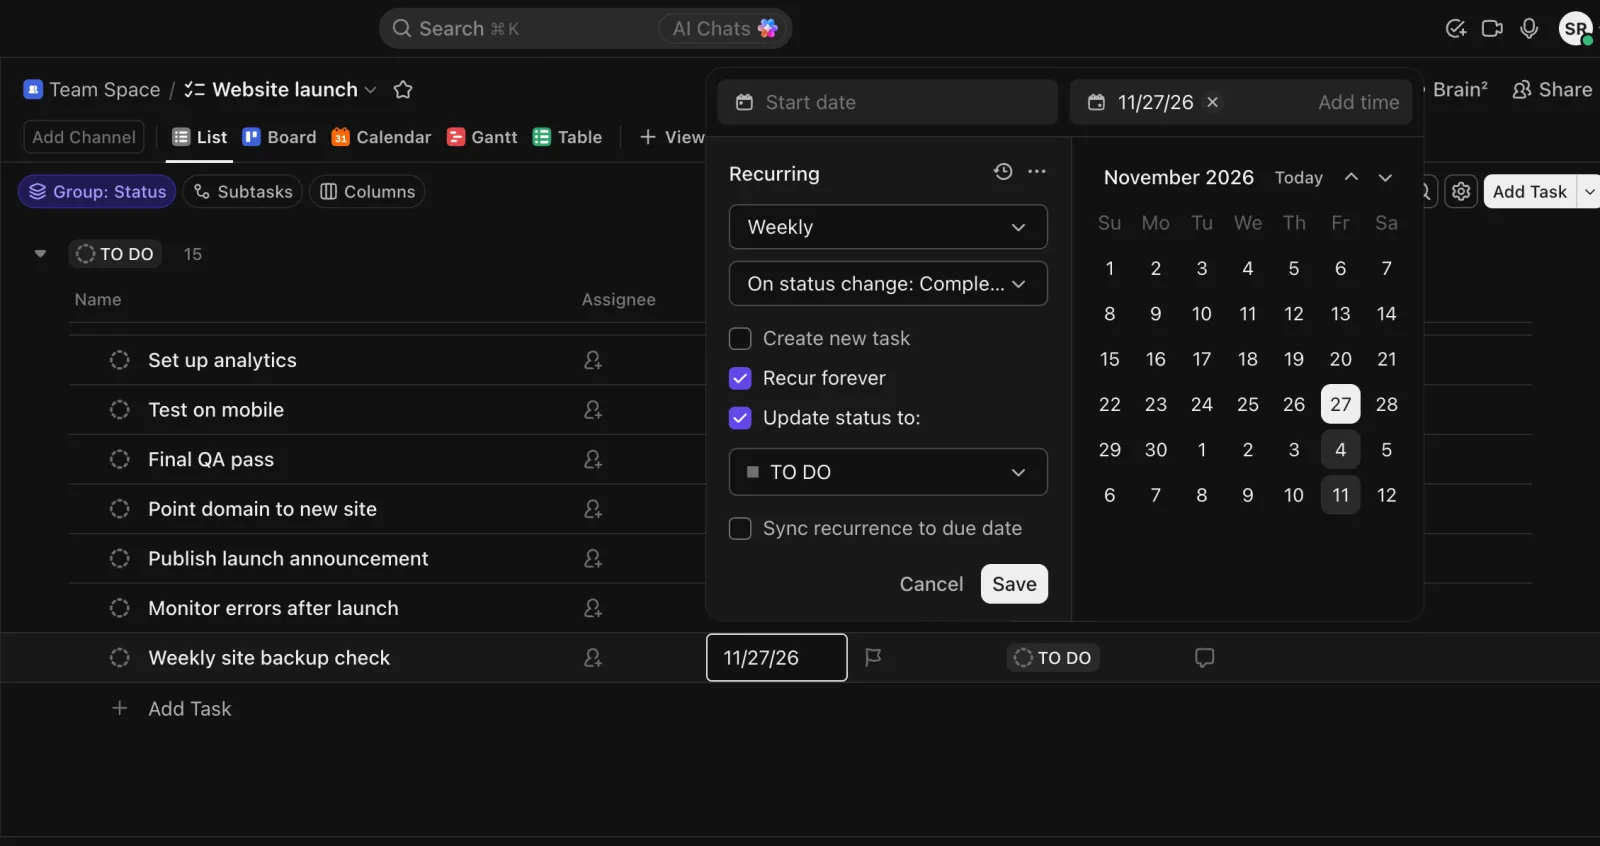
Task: Assign someone to Monitor errors after launch
Action: [593, 608]
